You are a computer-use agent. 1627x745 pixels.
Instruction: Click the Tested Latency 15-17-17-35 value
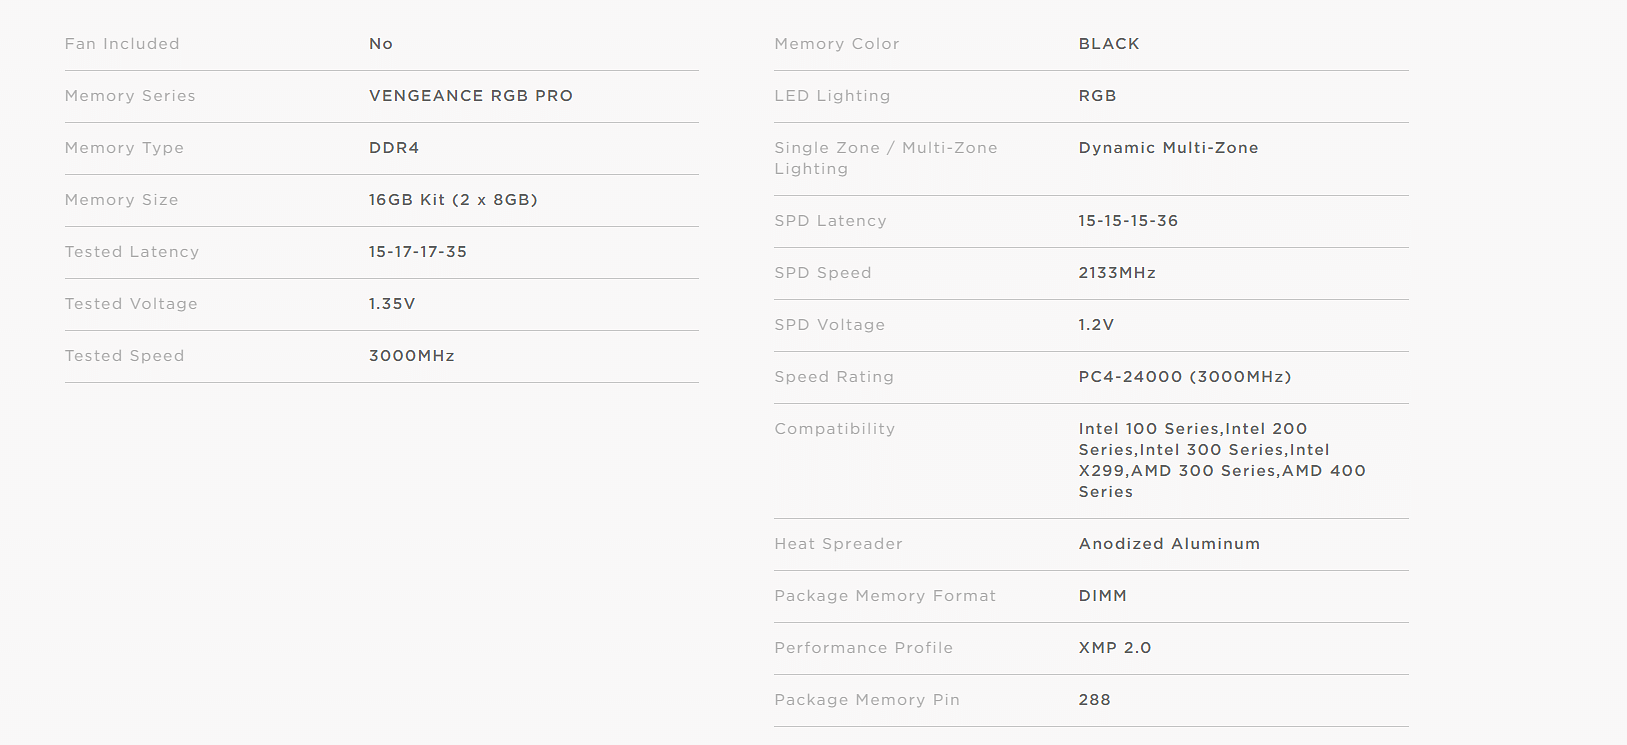(x=417, y=252)
